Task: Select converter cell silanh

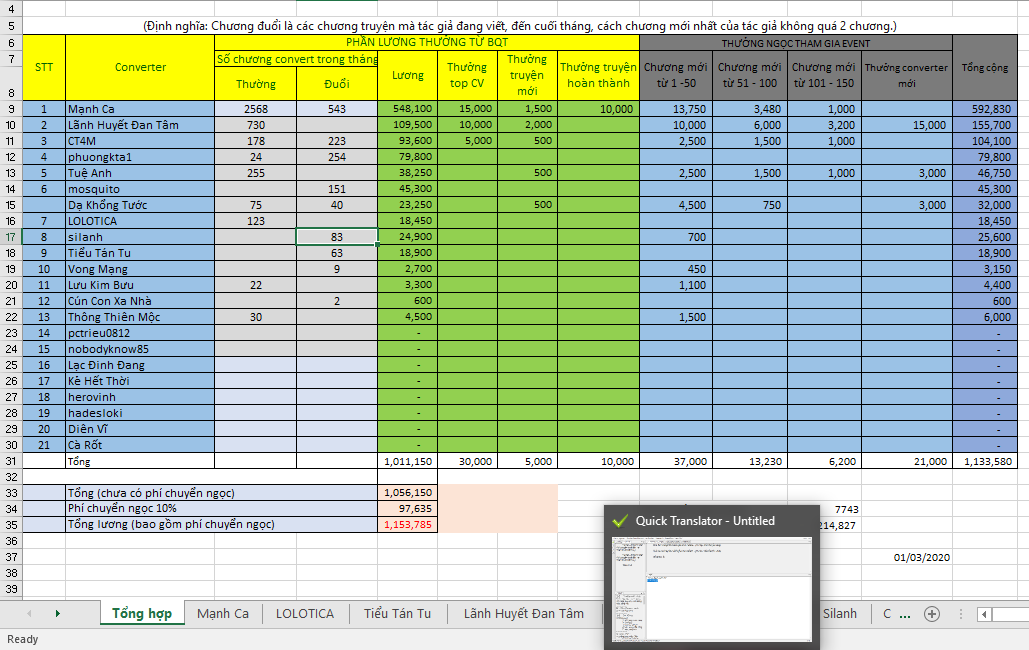Action: [x=140, y=237]
